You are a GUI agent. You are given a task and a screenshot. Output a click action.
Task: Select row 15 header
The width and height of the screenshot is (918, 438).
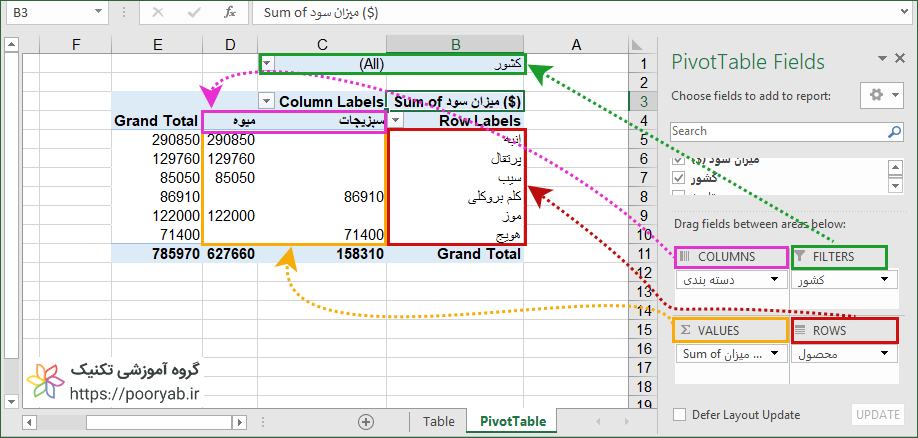(643, 330)
